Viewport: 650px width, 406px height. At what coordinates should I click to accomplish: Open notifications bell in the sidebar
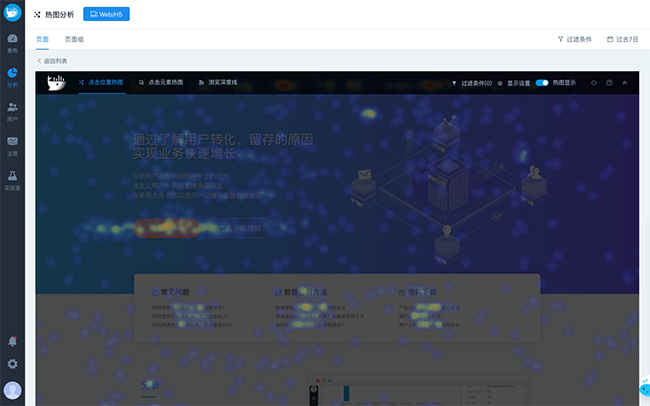tap(12, 341)
